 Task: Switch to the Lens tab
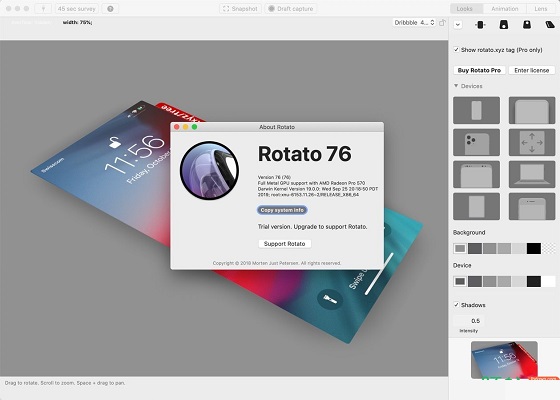pos(541,9)
